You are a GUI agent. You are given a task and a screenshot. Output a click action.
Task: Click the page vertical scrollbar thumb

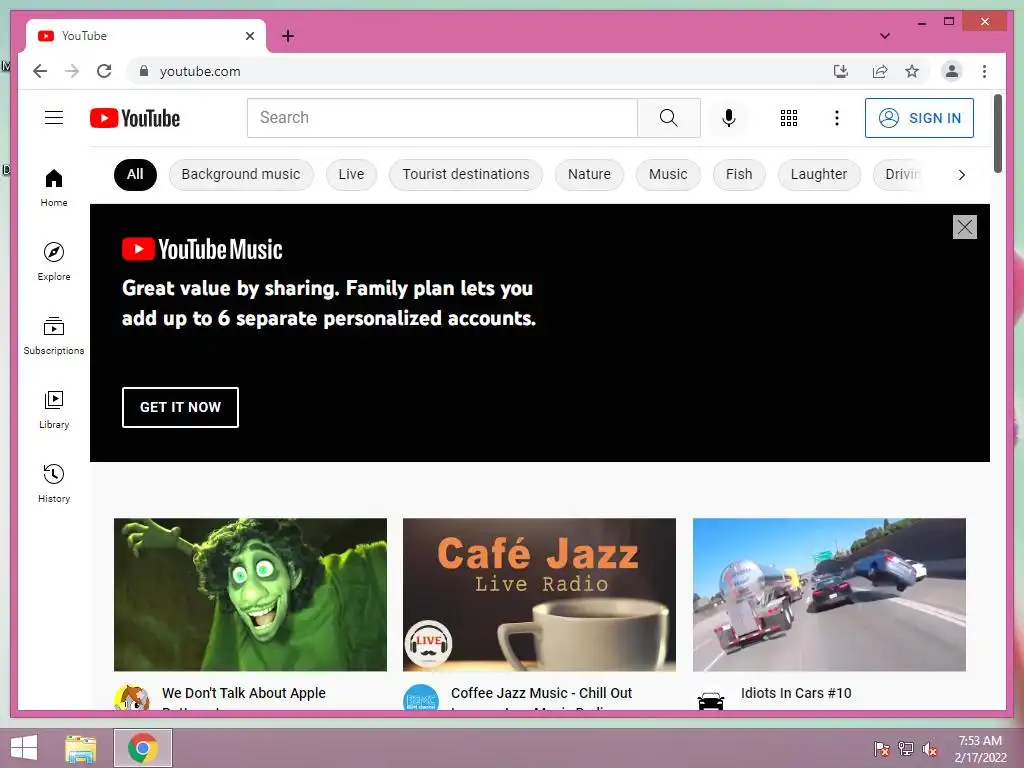click(x=997, y=134)
